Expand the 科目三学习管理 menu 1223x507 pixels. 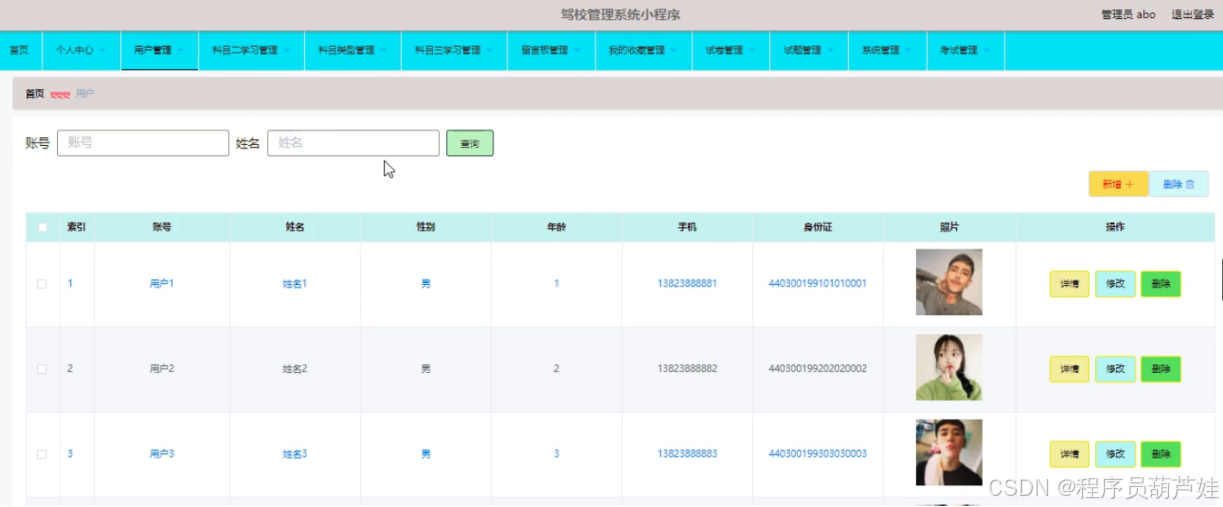(x=454, y=50)
